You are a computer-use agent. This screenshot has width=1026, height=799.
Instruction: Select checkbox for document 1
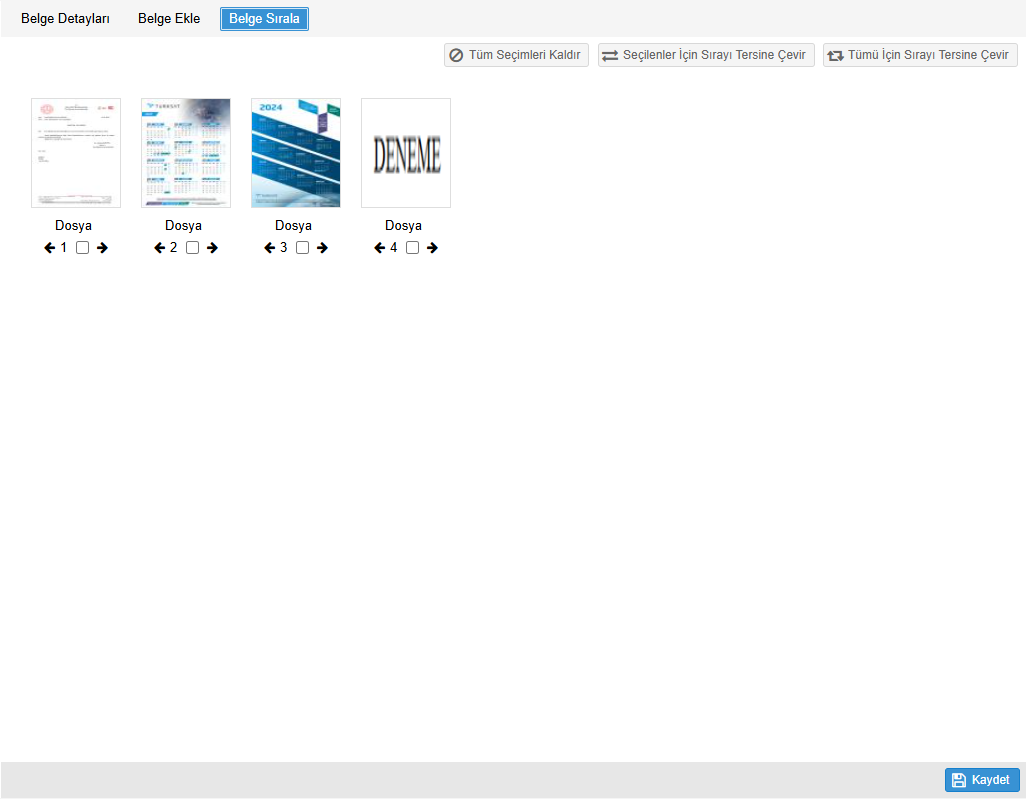[83, 248]
